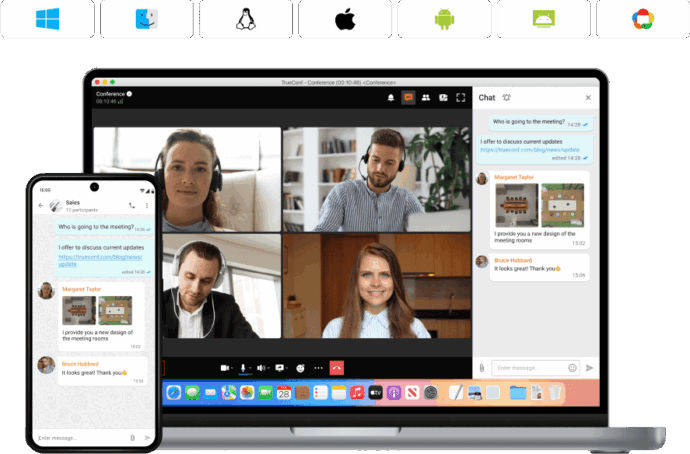The width and height of the screenshot is (690, 454).
Task: Start screen sharing
Action: tap(279, 368)
